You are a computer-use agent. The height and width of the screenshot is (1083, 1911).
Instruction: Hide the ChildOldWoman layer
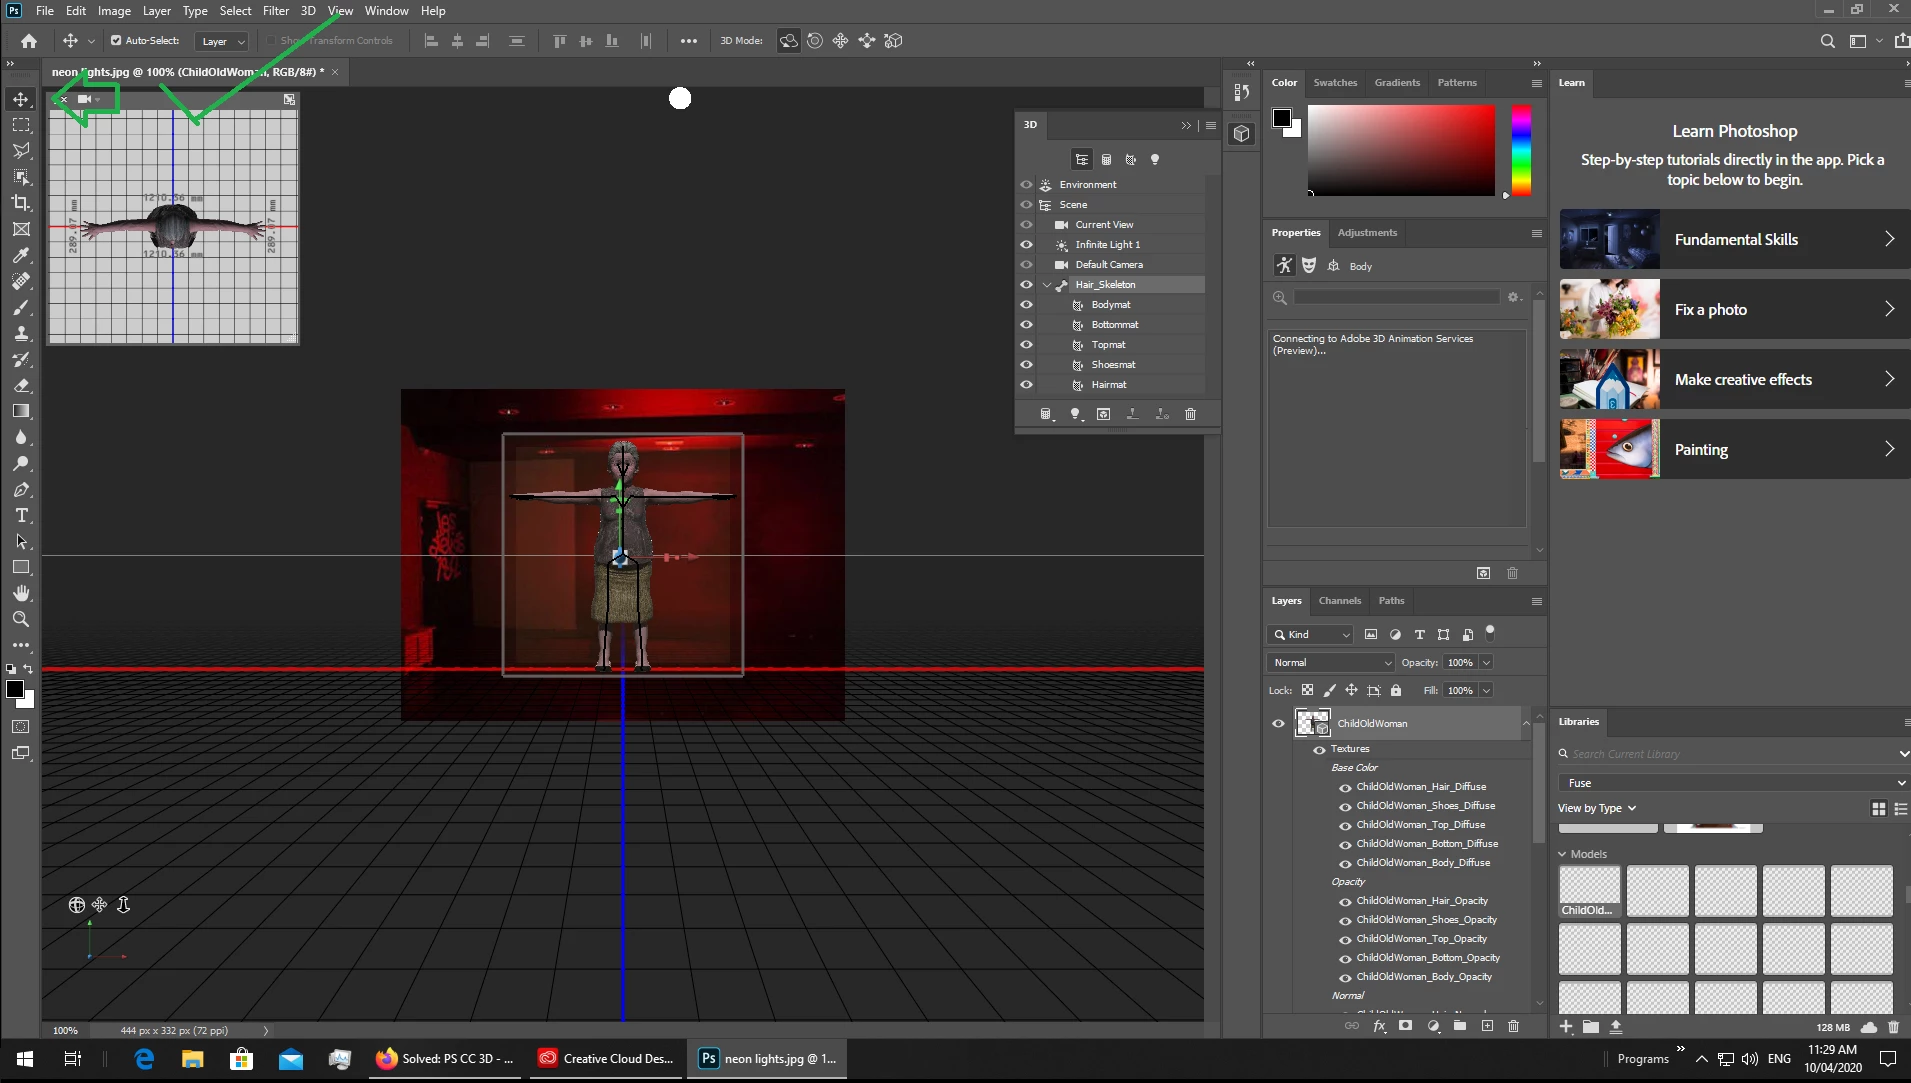click(1278, 724)
